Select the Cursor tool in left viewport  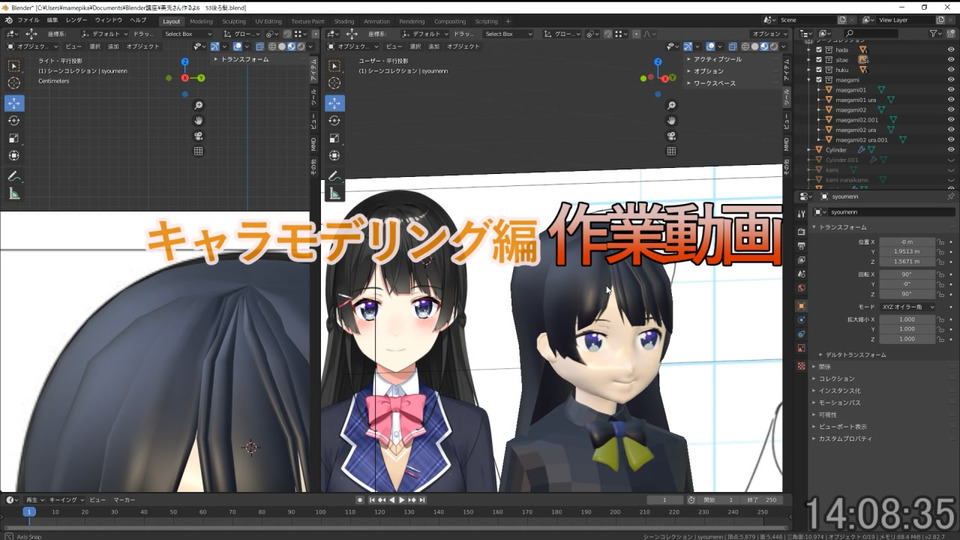pyautogui.click(x=13, y=83)
